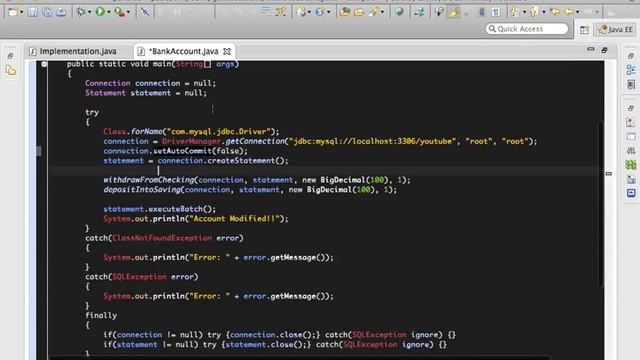Image resolution: width=640 pixels, height=360 pixels.
Task: Toggle block selection mode
Action: pos(482,12)
